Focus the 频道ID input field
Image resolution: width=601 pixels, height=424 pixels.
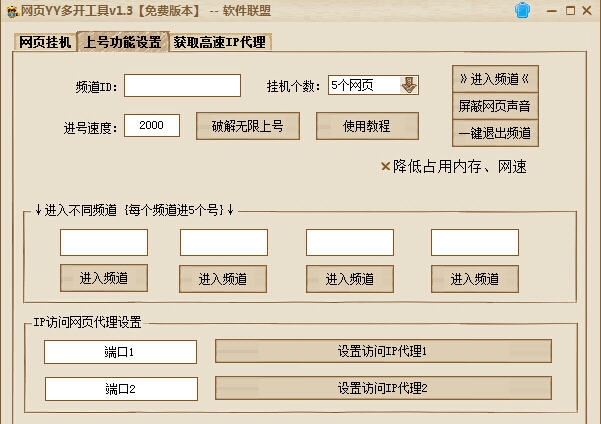click(182, 86)
